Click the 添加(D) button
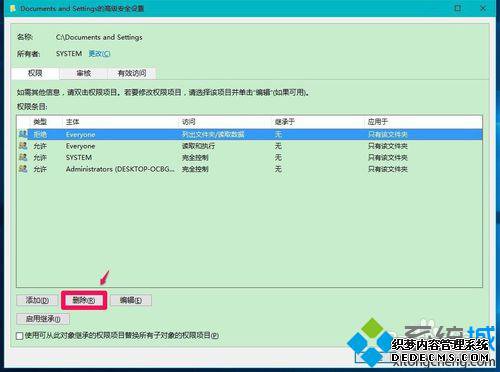Viewport: 500px width, 372px height. (37, 300)
